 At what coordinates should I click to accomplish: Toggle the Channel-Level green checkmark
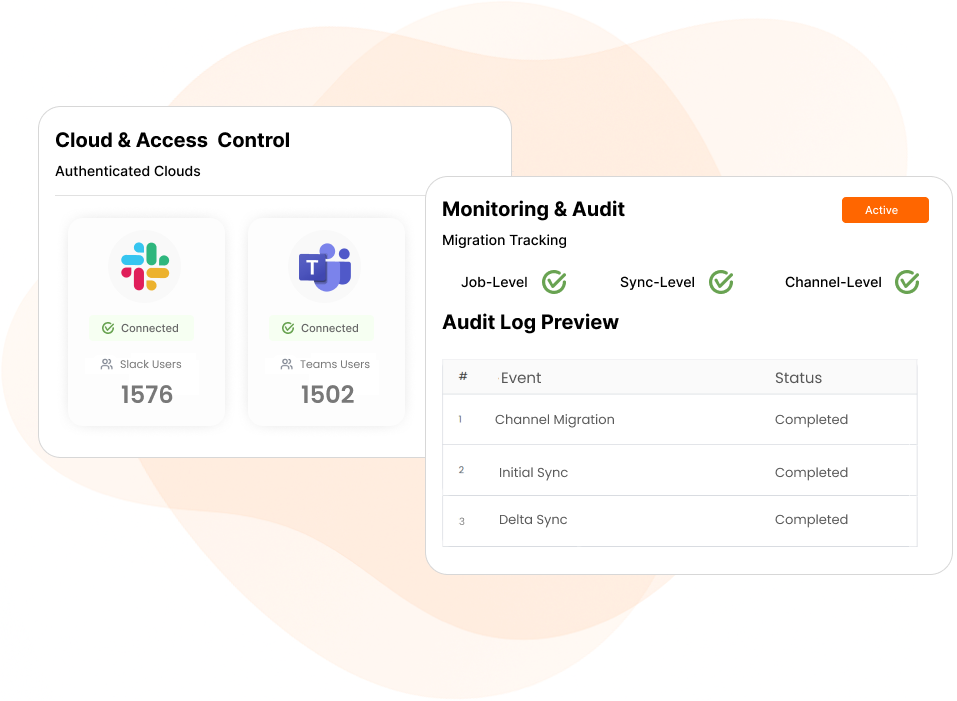pos(907,282)
